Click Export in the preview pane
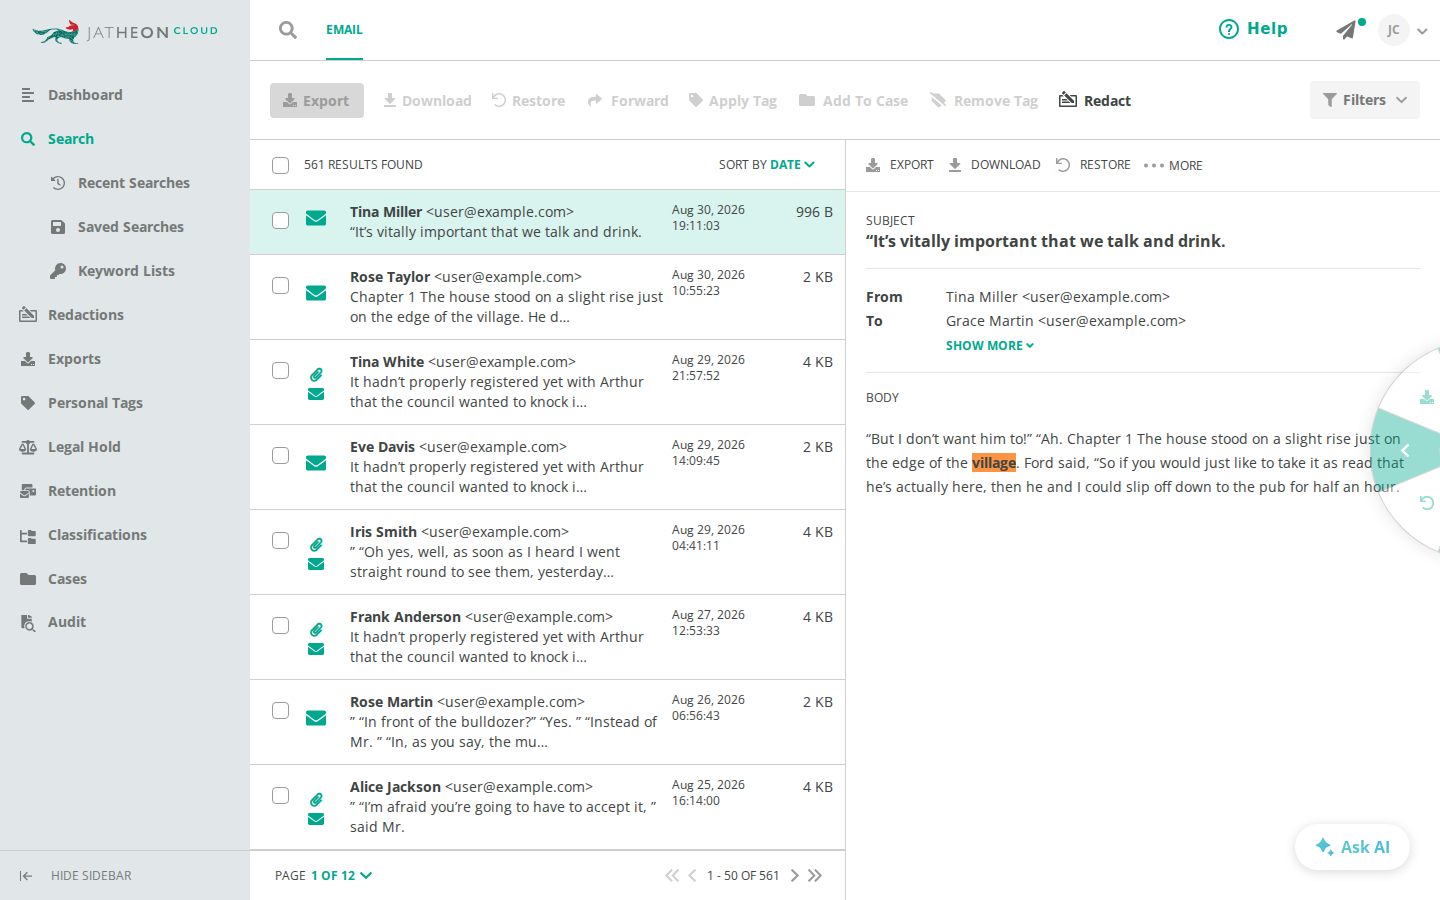The width and height of the screenshot is (1440, 900). pos(900,165)
